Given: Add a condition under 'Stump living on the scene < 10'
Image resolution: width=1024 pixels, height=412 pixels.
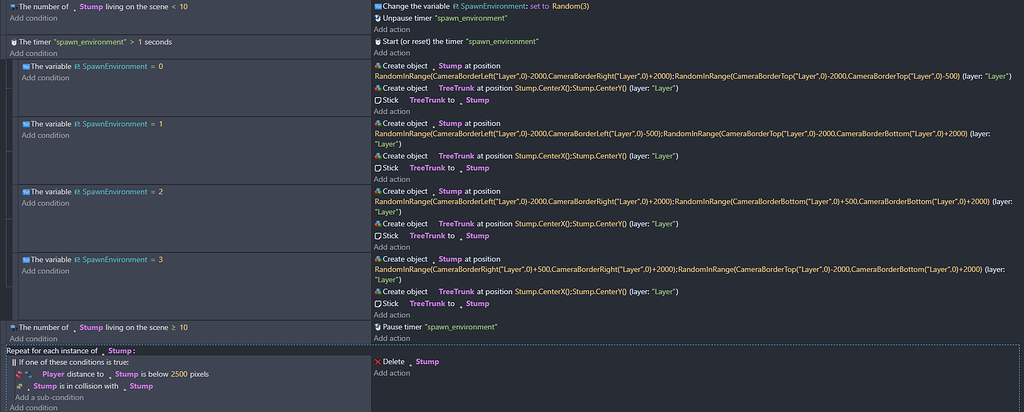Looking at the screenshot, I should [33, 18].
